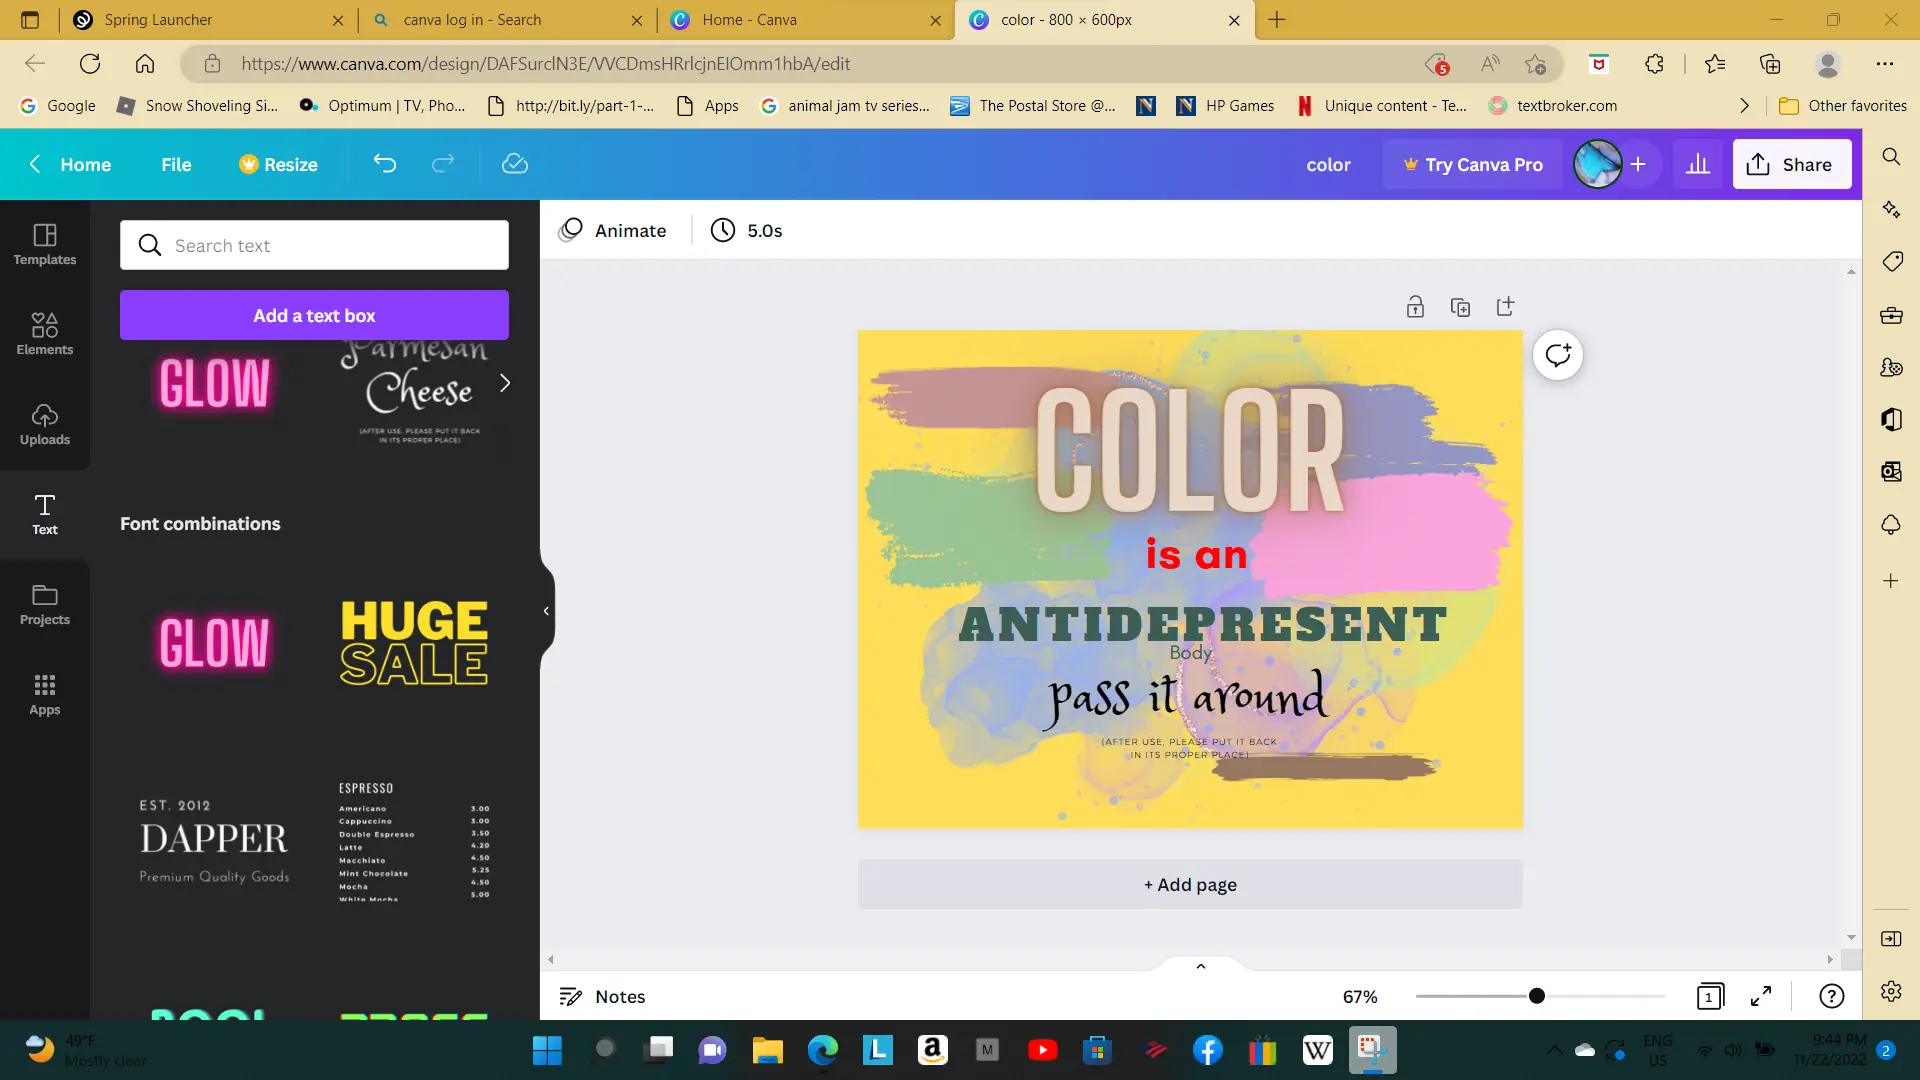Image resolution: width=1920 pixels, height=1080 pixels.
Task: Open the Google bookmark
Action: [x=58, y=106]
